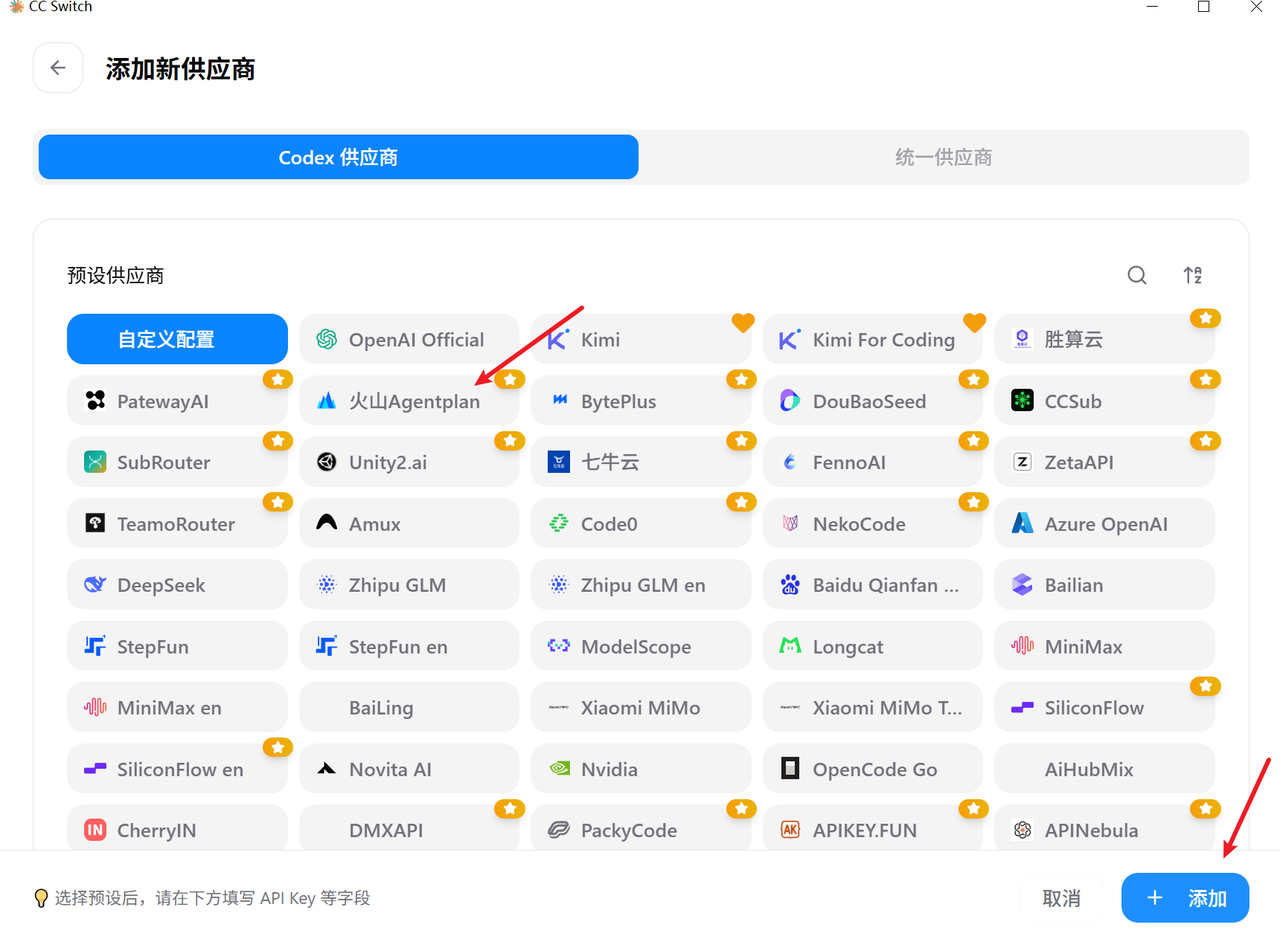1280x939 pixels.
Task: Select APINebula provider
Action: pyautogui.click(x=1104, y=828)
